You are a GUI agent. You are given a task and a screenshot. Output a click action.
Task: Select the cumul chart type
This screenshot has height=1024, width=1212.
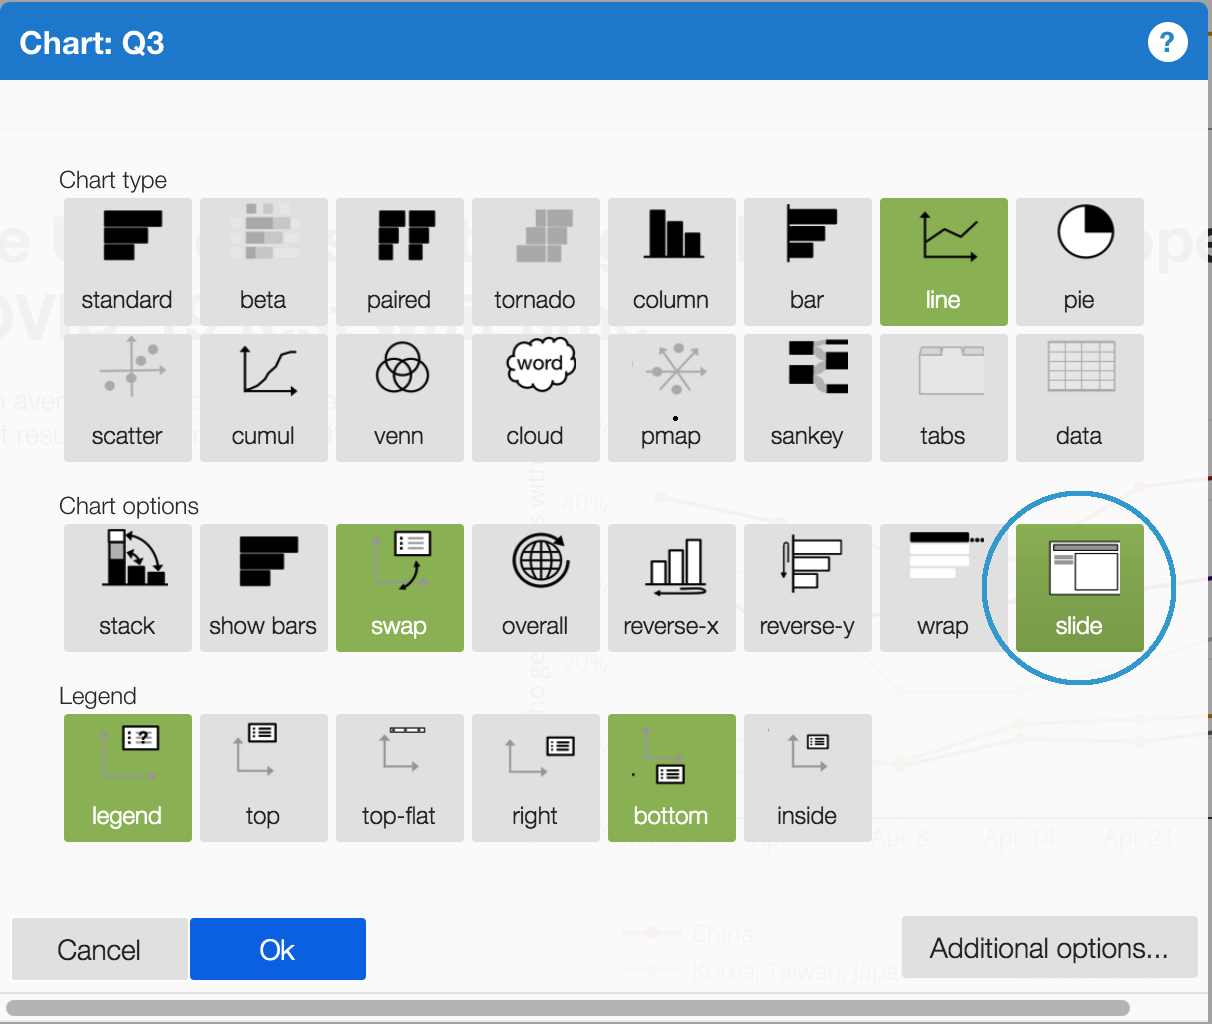(263, 397)
